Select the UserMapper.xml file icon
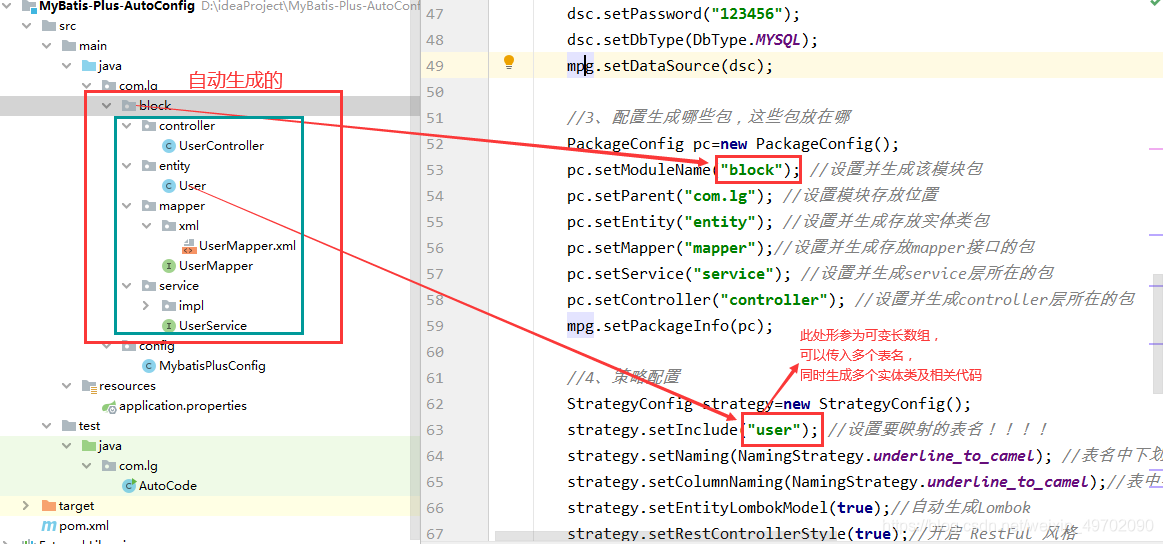1163x544 pixels. [188, 246]
